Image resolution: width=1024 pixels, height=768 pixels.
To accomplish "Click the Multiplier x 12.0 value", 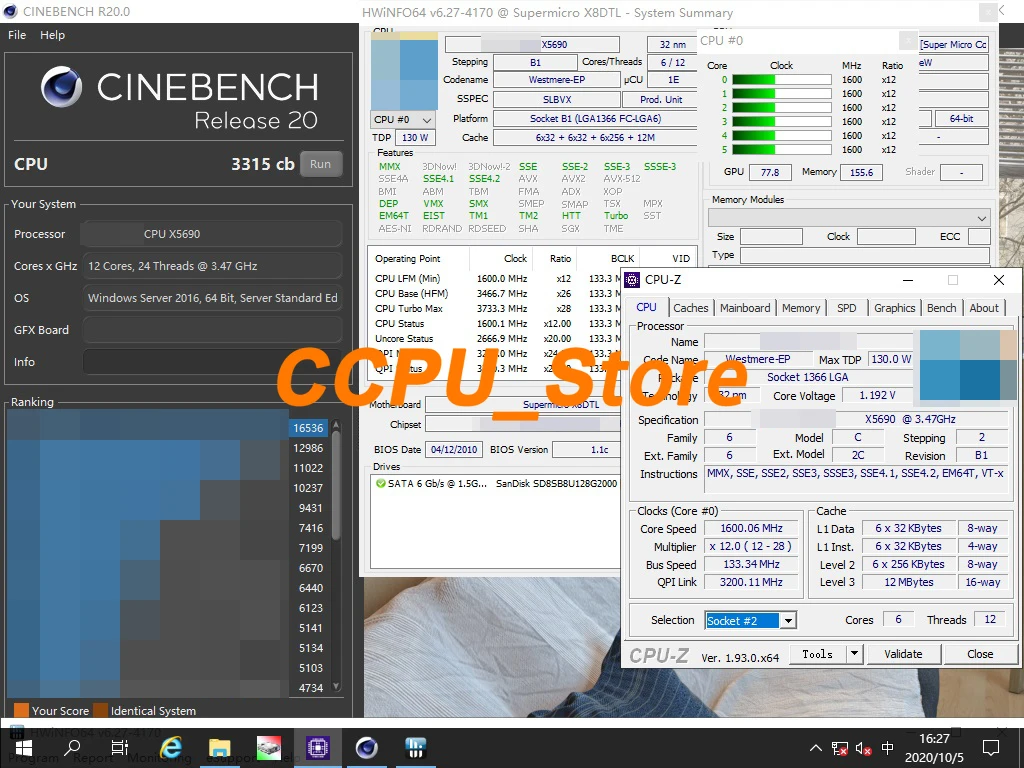I will 751,546.
